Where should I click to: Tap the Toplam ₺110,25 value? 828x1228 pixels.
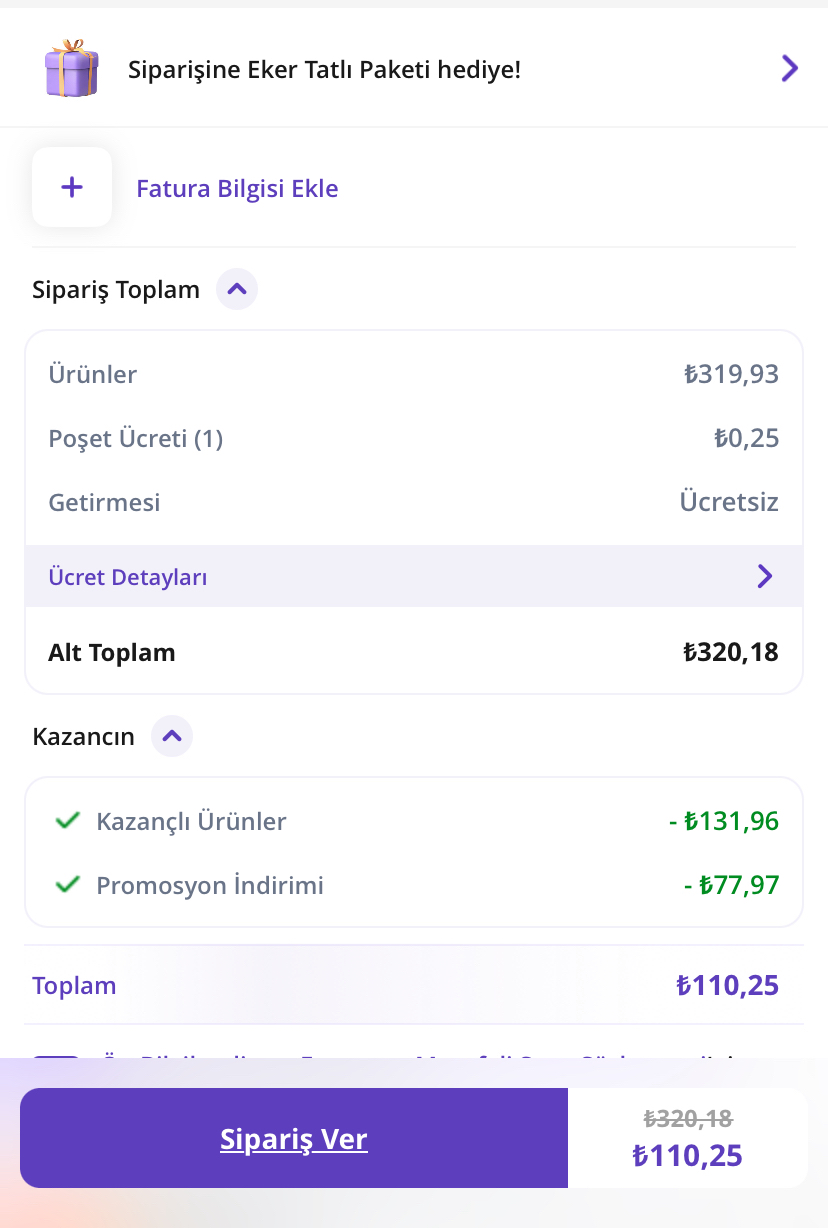point(728,985)
